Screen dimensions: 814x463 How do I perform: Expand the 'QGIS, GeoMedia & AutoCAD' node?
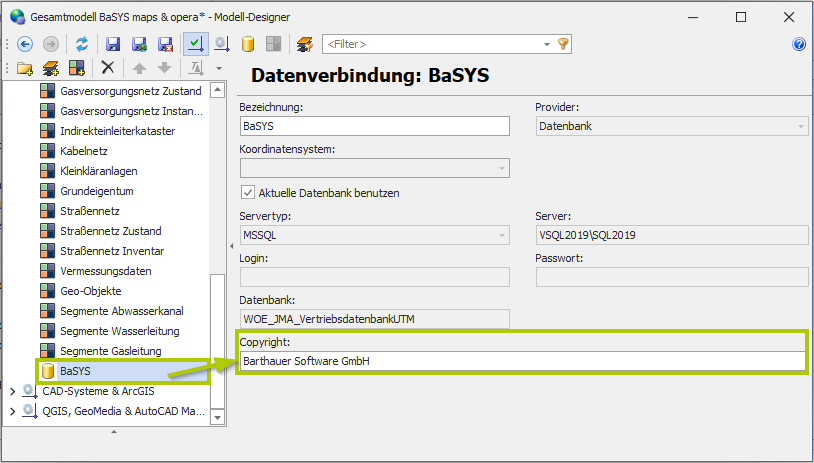point(12,411)
